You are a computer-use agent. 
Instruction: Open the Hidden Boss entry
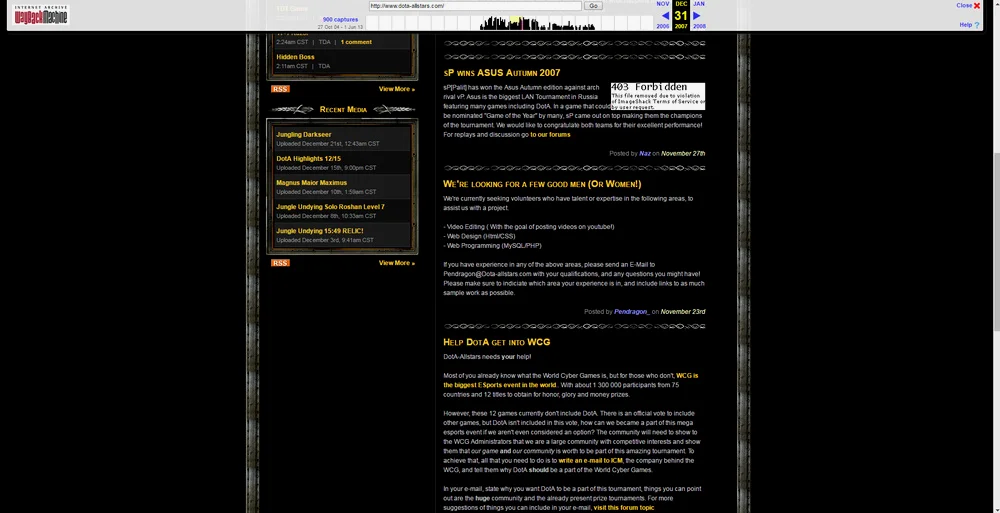(295, 57)
